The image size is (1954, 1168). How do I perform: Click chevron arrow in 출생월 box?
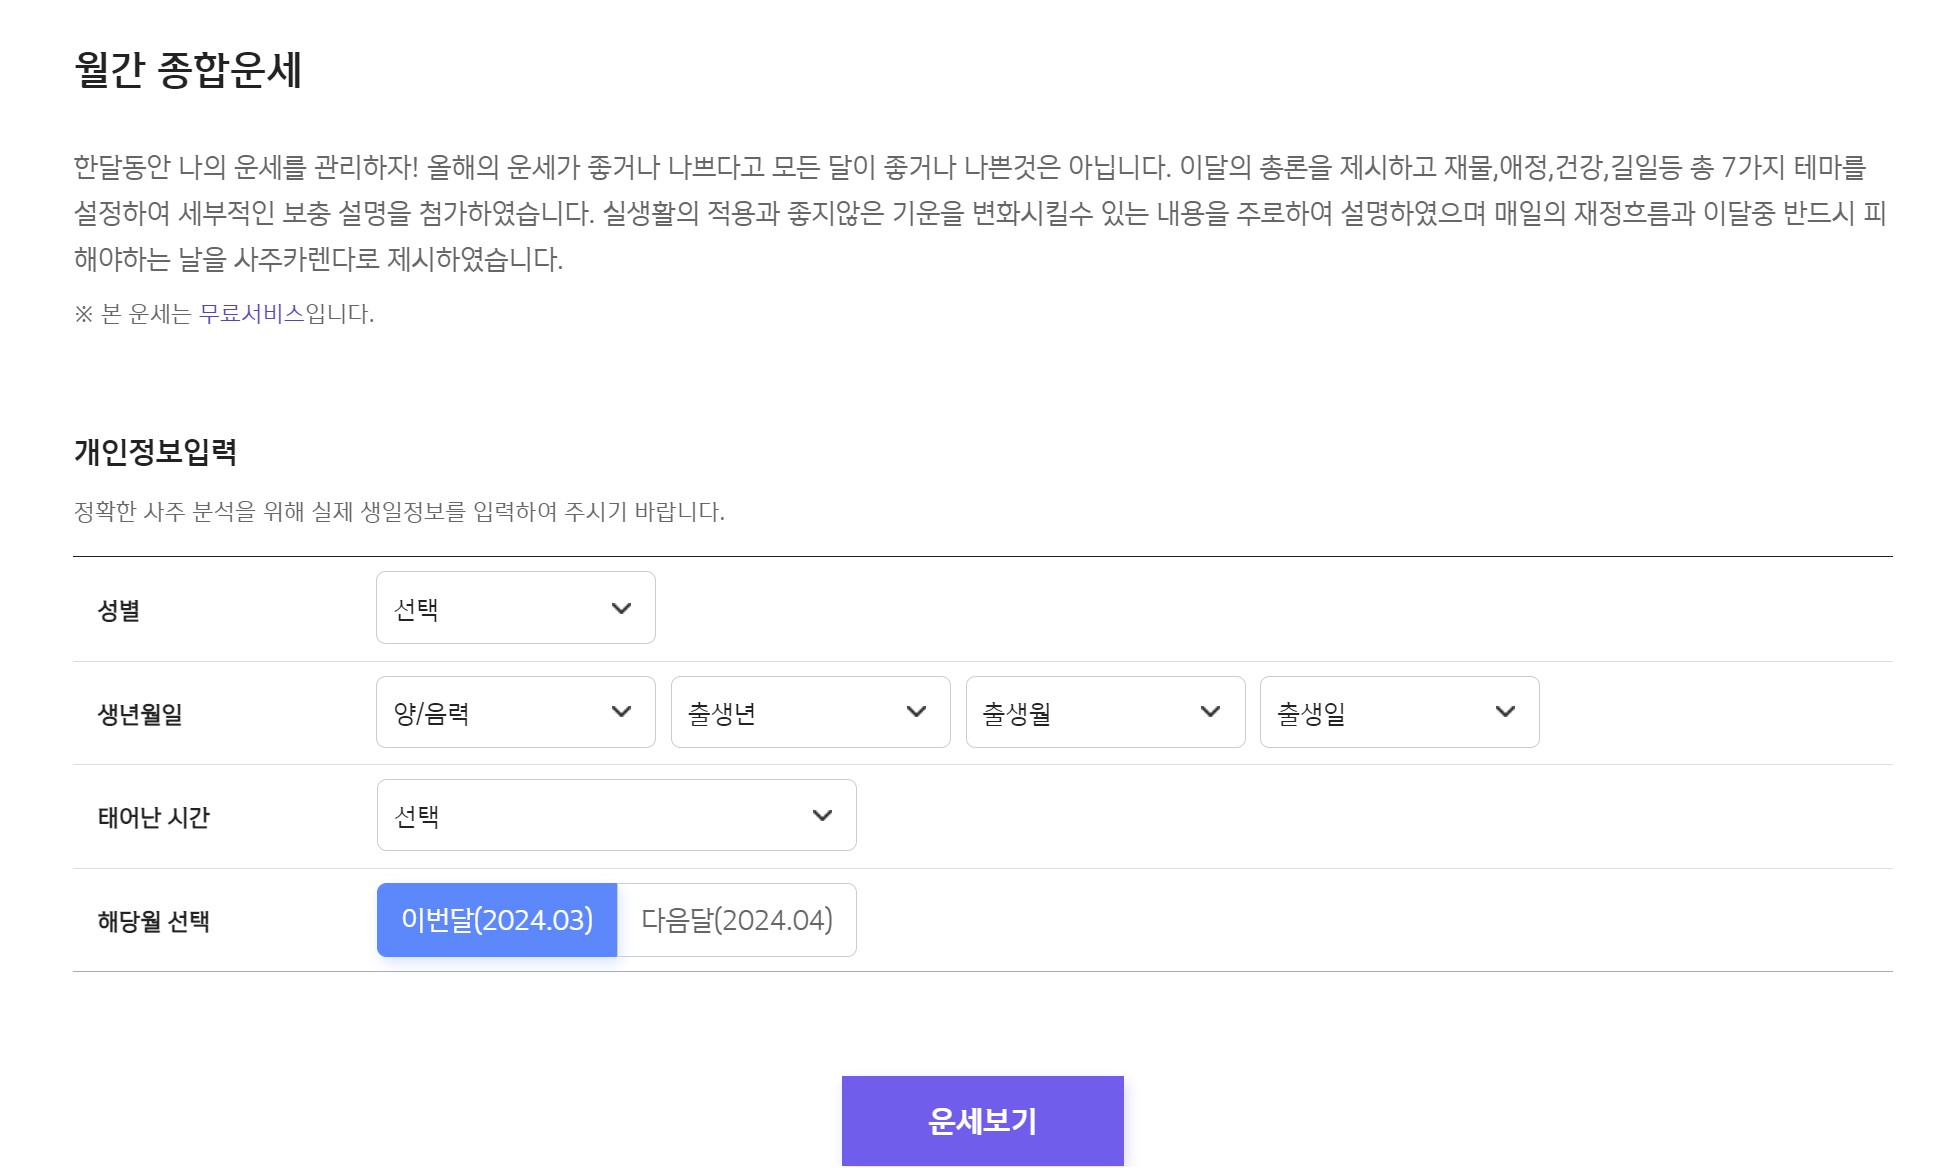1210,712
